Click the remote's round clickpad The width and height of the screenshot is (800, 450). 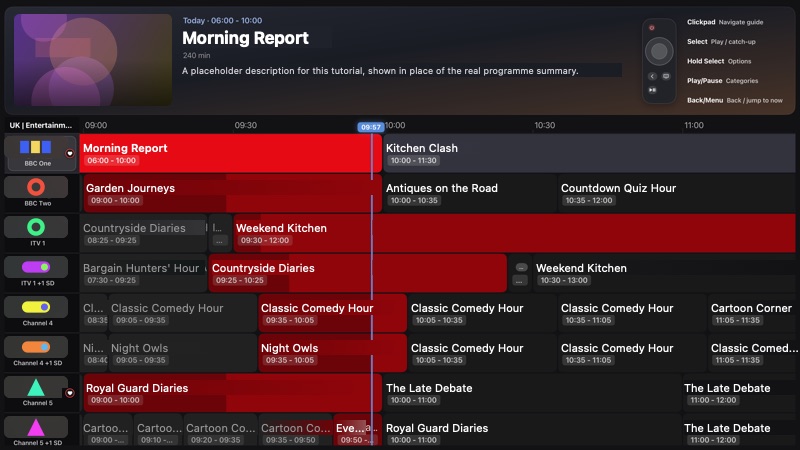click(x=659, y=51)
